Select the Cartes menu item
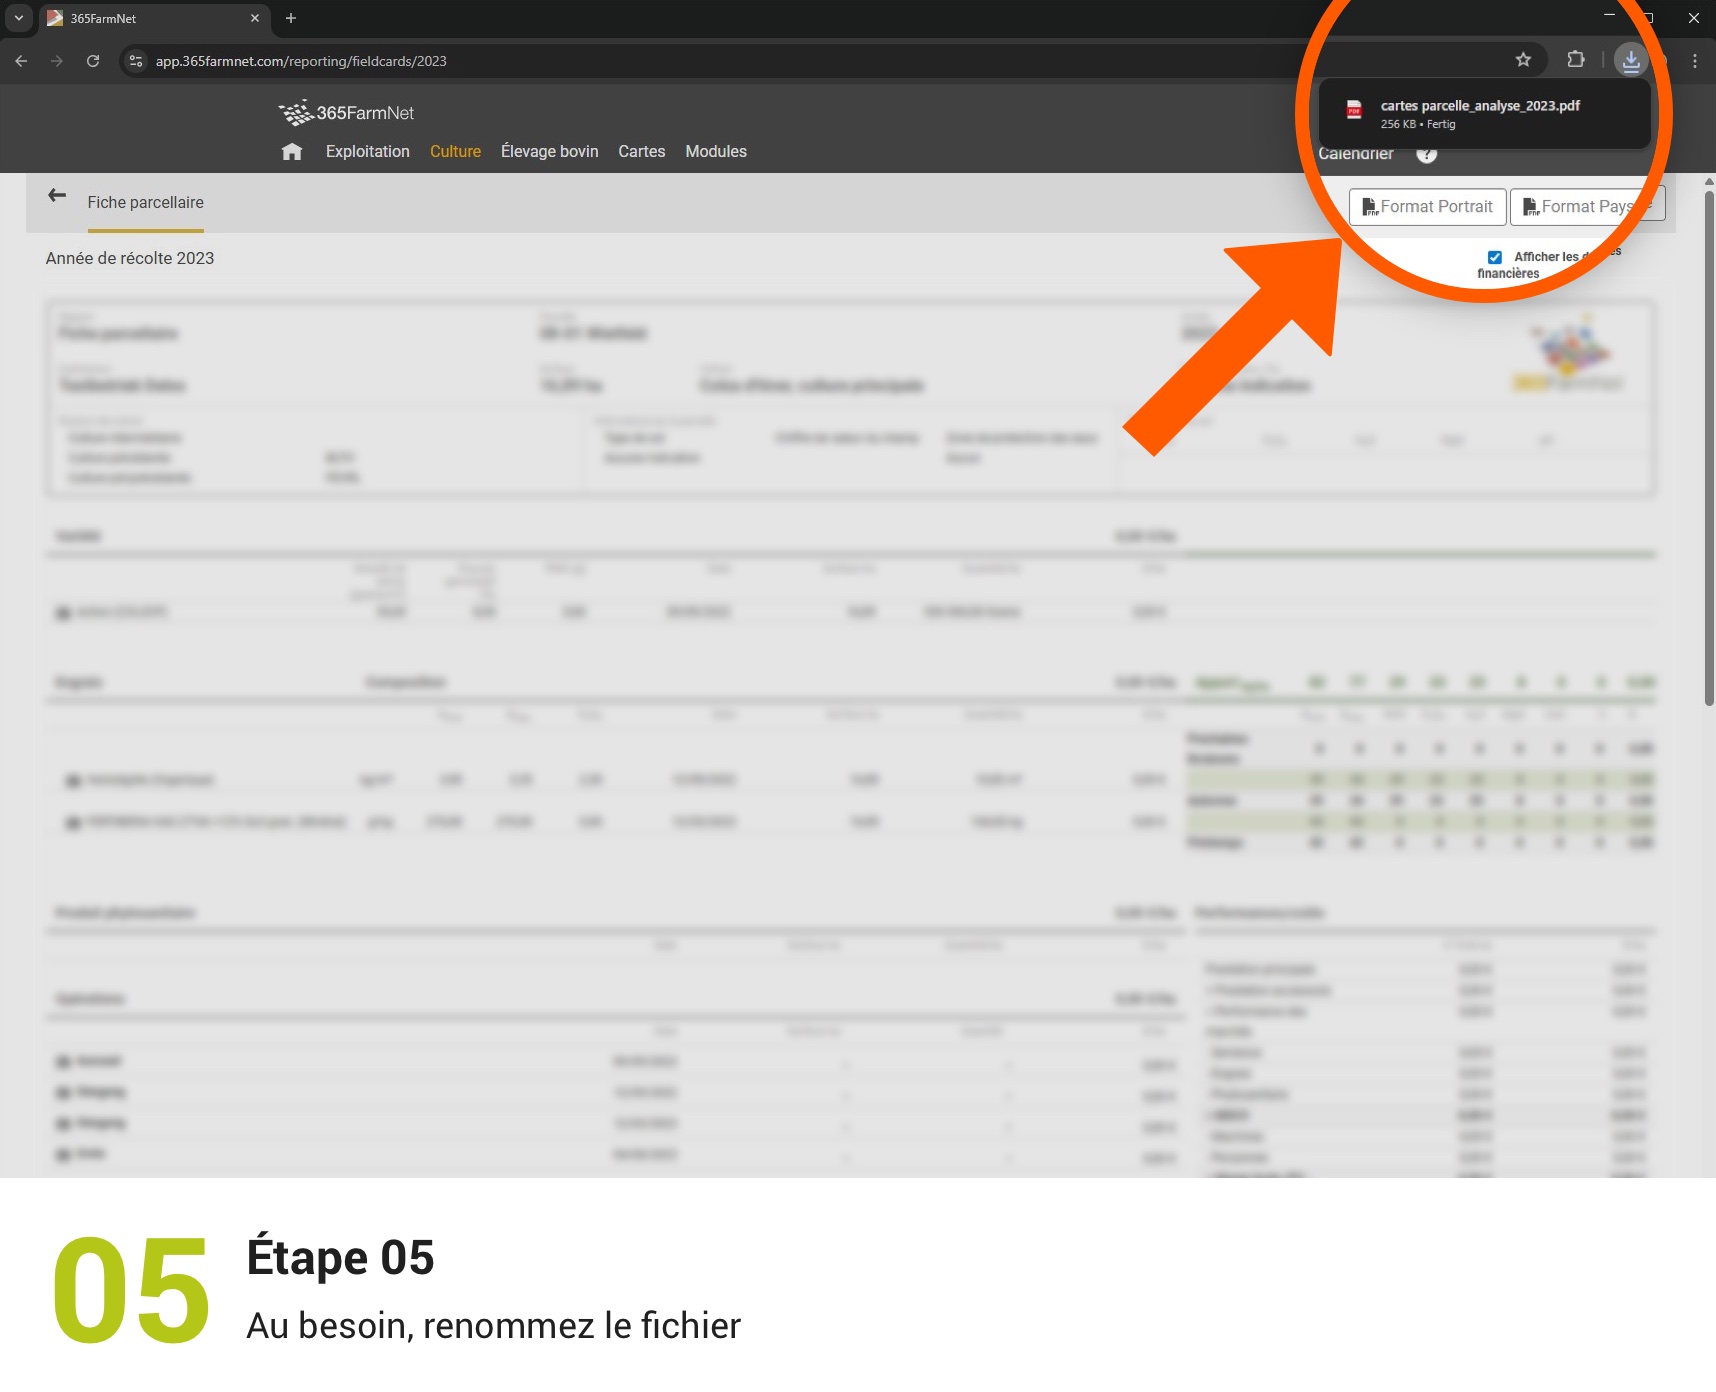Image resolution: width=1716 pixels, height=1392 pixels. tap(641, 152)
